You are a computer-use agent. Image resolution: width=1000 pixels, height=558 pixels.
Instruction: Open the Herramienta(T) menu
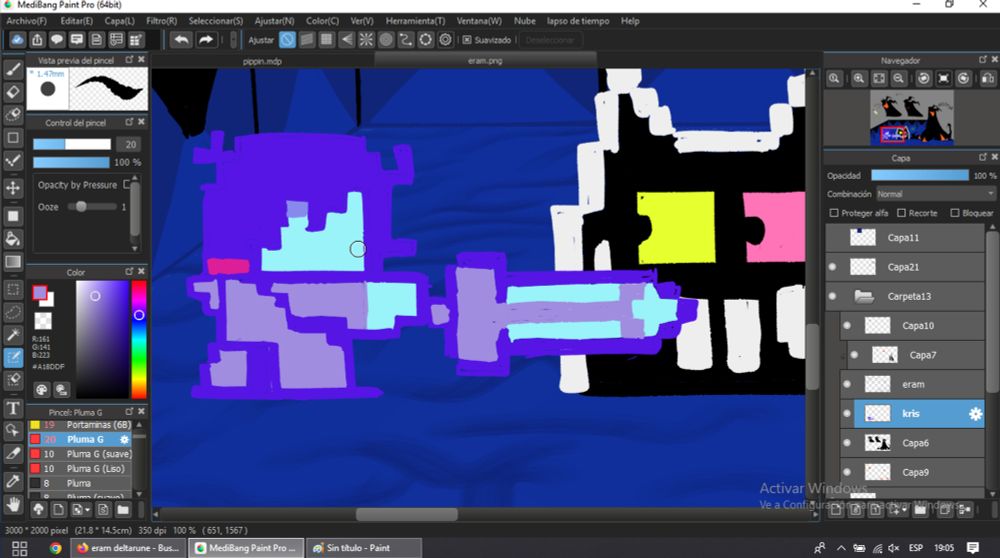coord(415,21)
